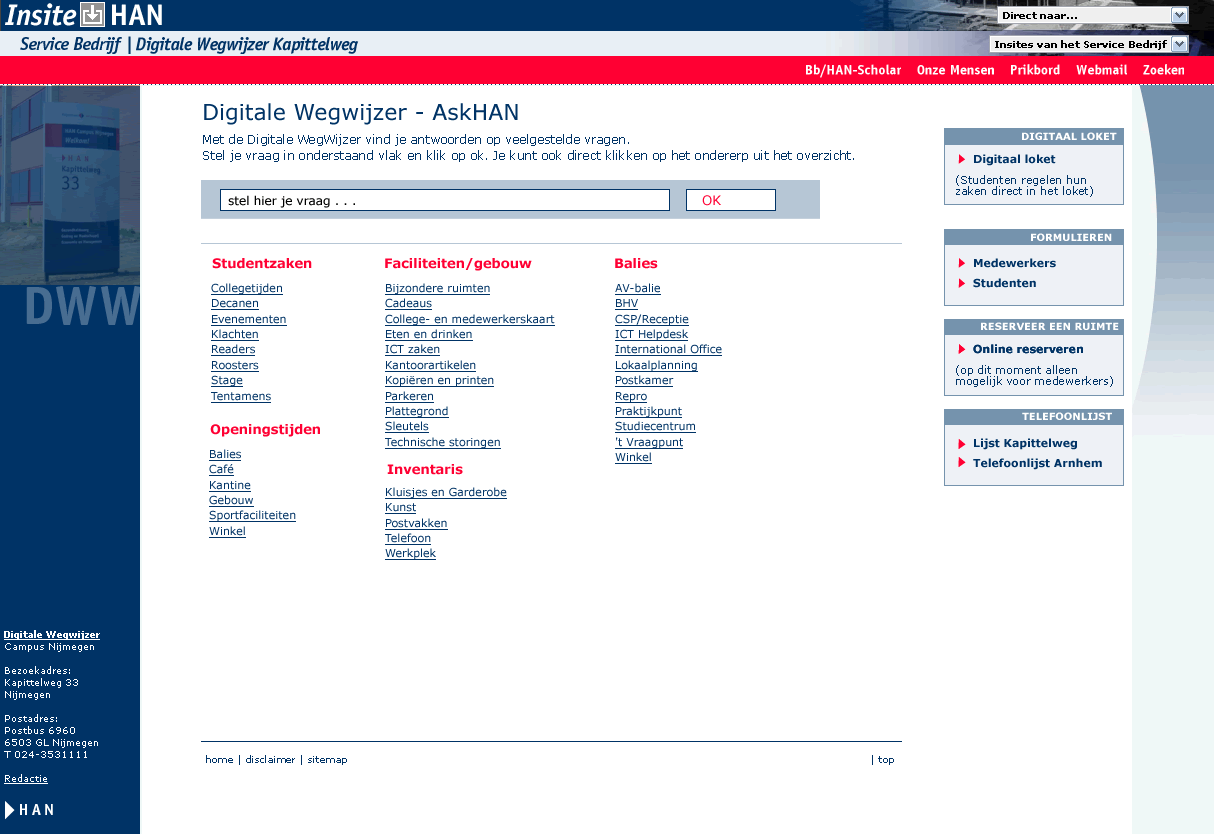Open the AV-balie link

click(x=638, y=288)
